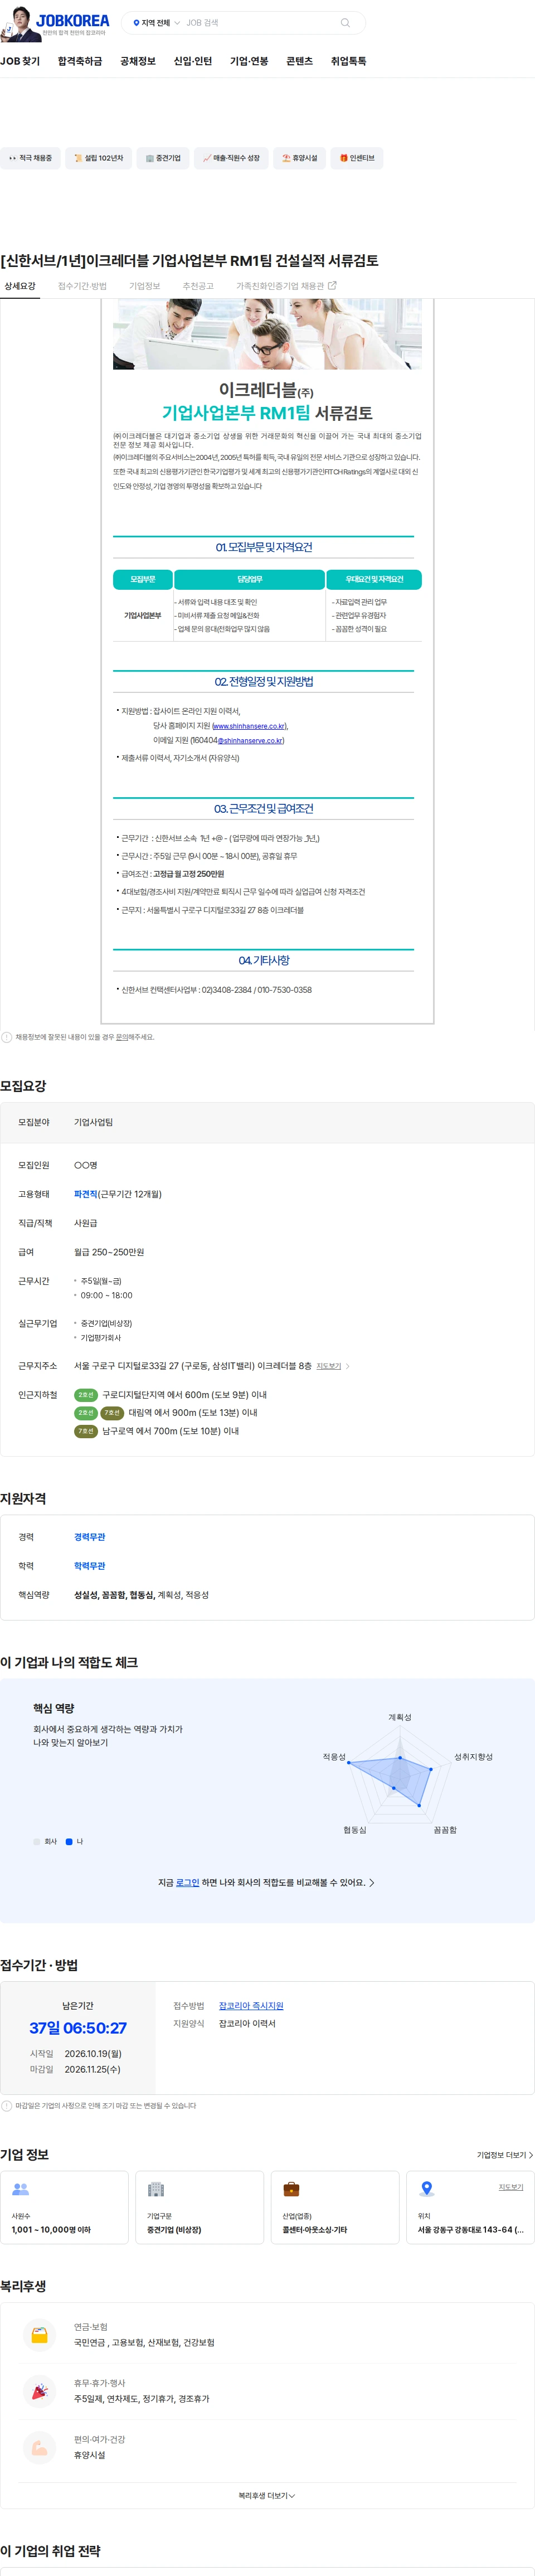Click the 매출·직원수 성장 tag
535x2576 pixels.
coord(231,158)
